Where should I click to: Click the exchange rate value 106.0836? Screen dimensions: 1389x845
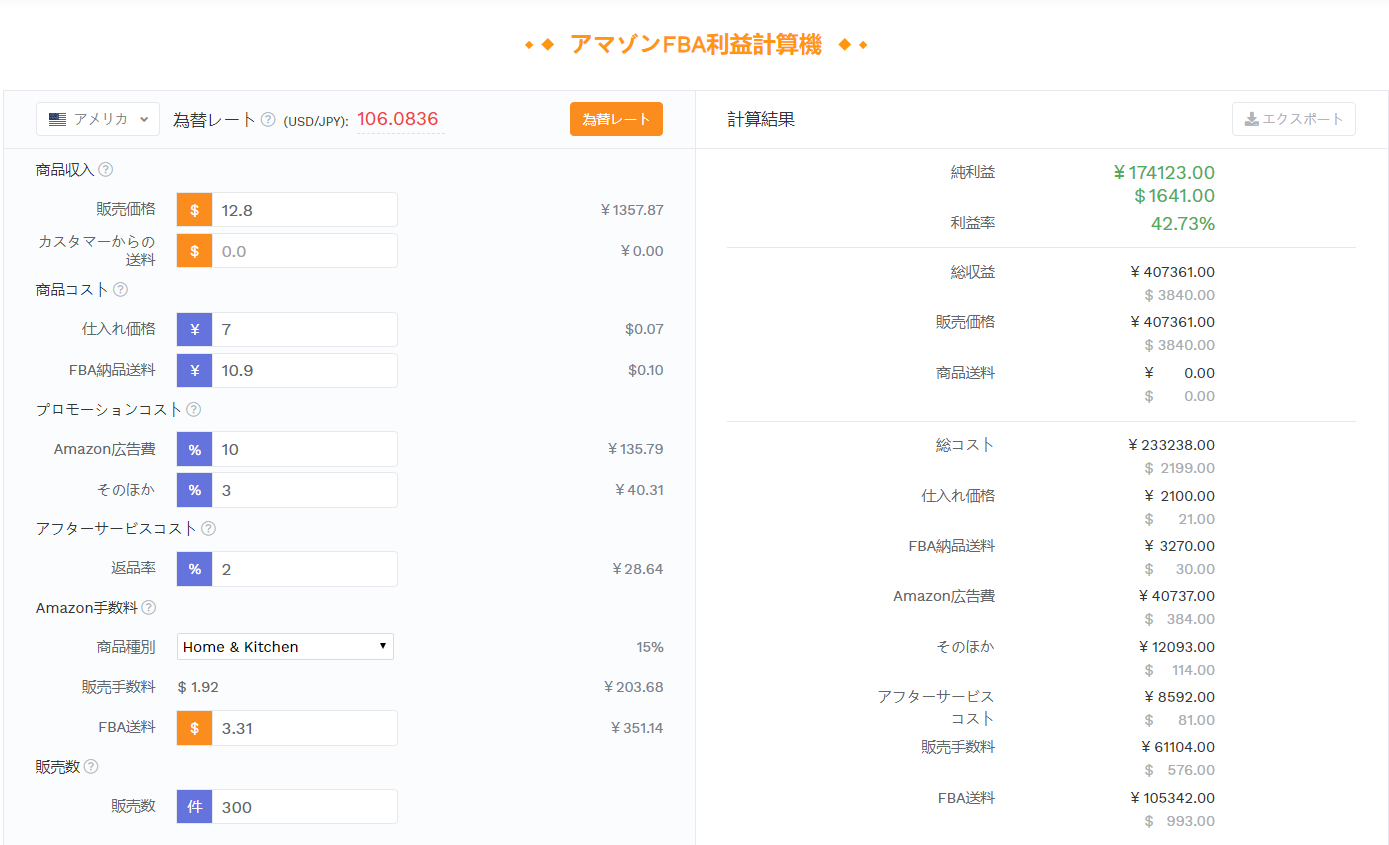(398, 119)
